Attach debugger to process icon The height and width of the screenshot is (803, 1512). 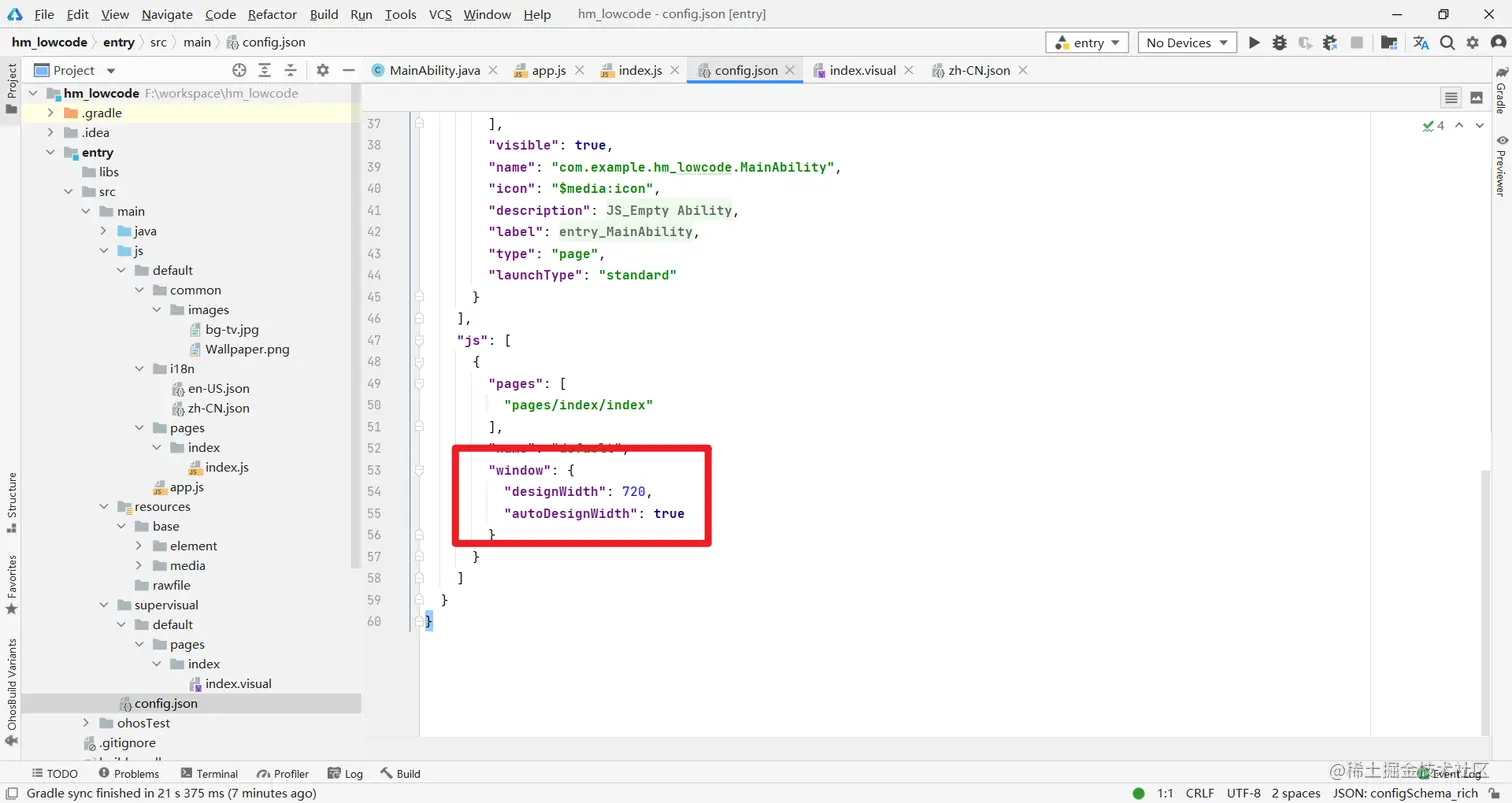(1330, 43)
